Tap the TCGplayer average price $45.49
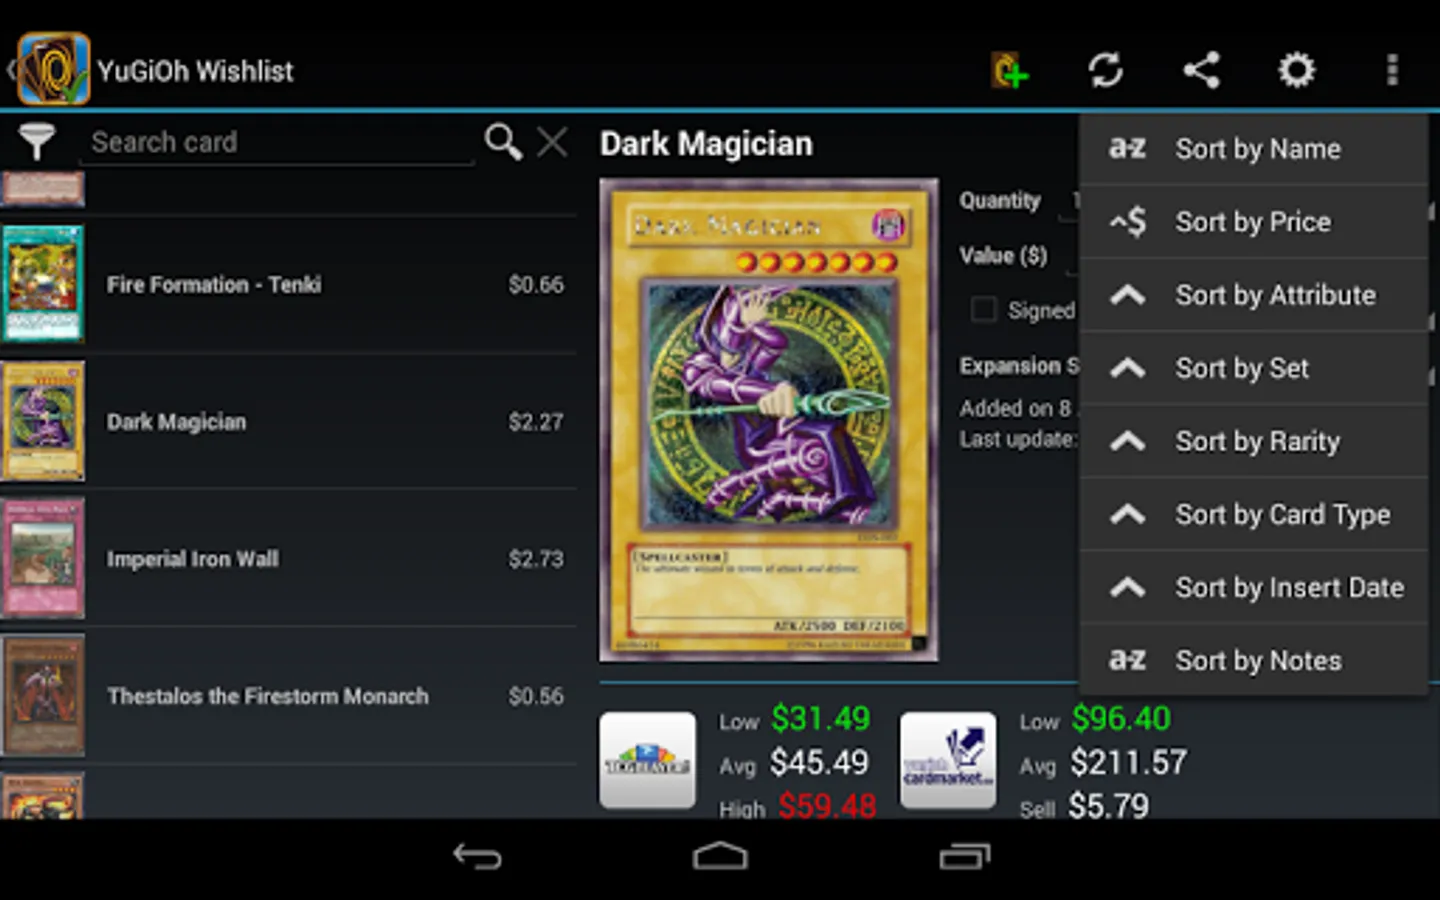Image resolution: width=1440 pixels, height=900 pixels. tap(819, 763)
